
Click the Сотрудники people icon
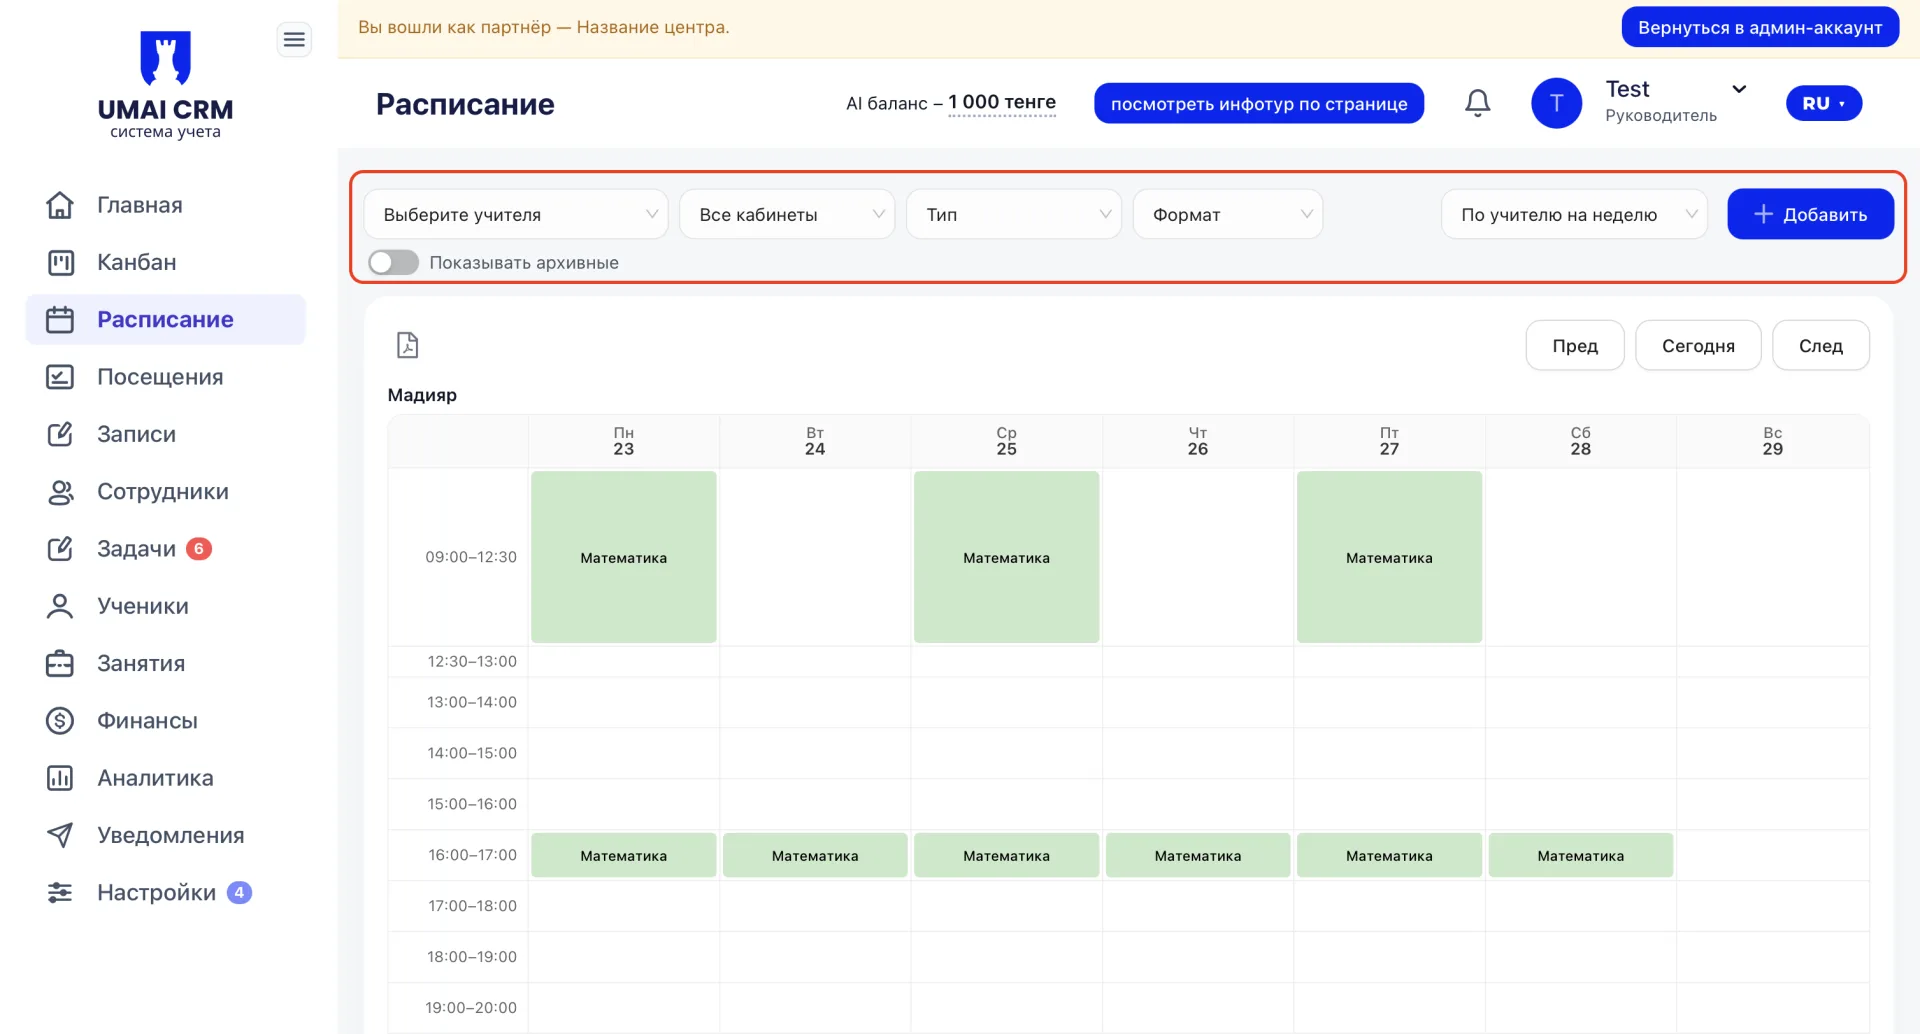pos(60,491)
